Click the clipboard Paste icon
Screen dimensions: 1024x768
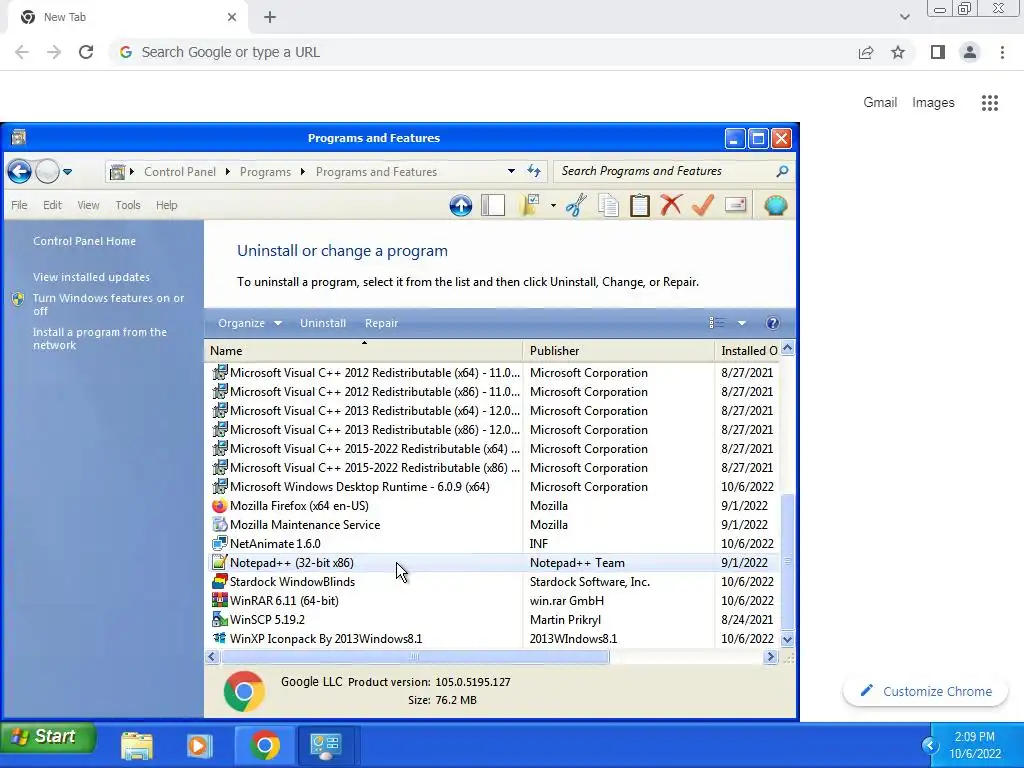(x=639, y=205)
